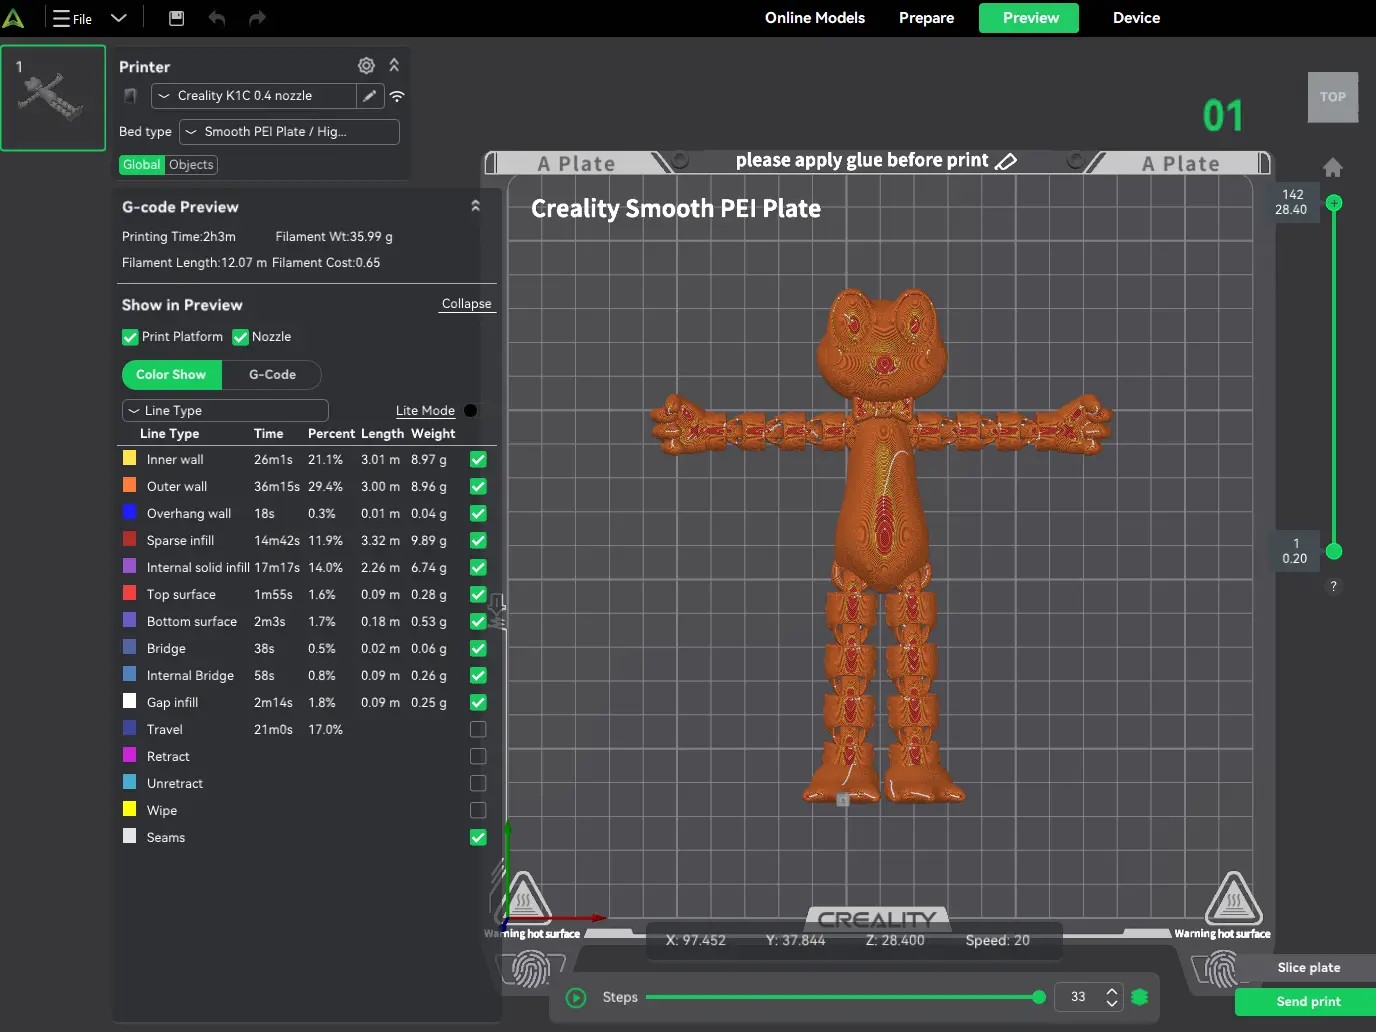Click the layer slider help question mark
The width and height of the screenshot is (1376, 1032).
pos(1333,587)
